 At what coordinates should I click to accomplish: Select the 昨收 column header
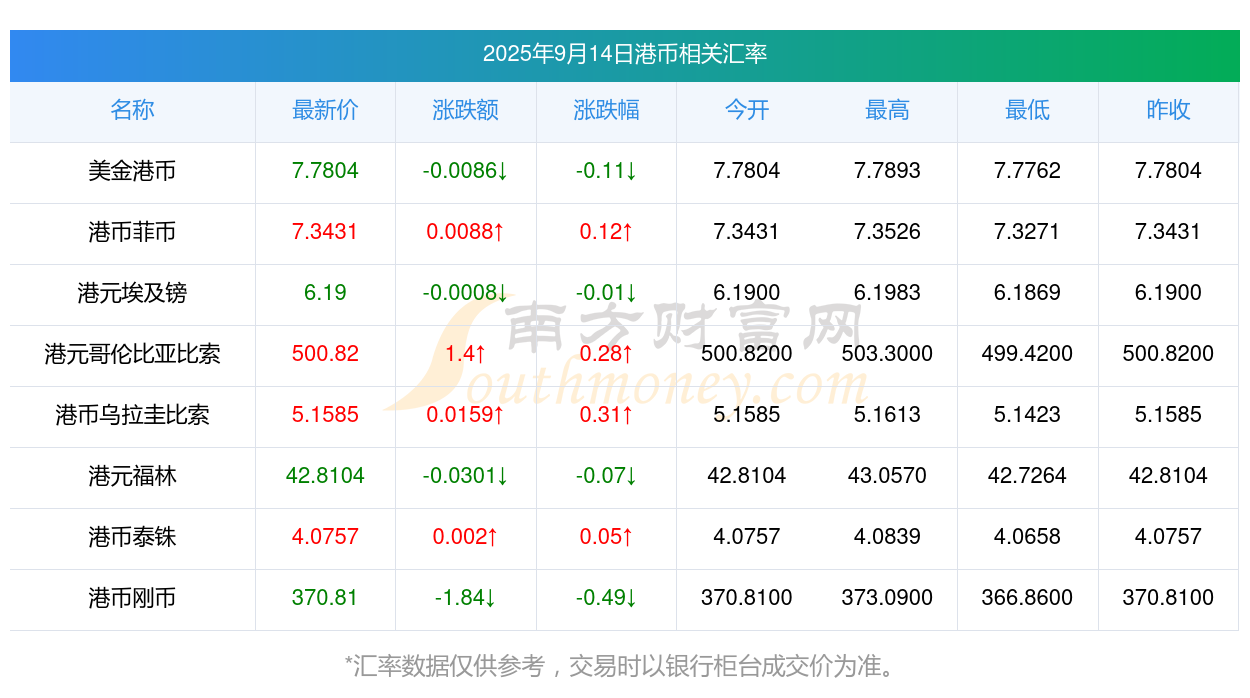point(1168,110)
